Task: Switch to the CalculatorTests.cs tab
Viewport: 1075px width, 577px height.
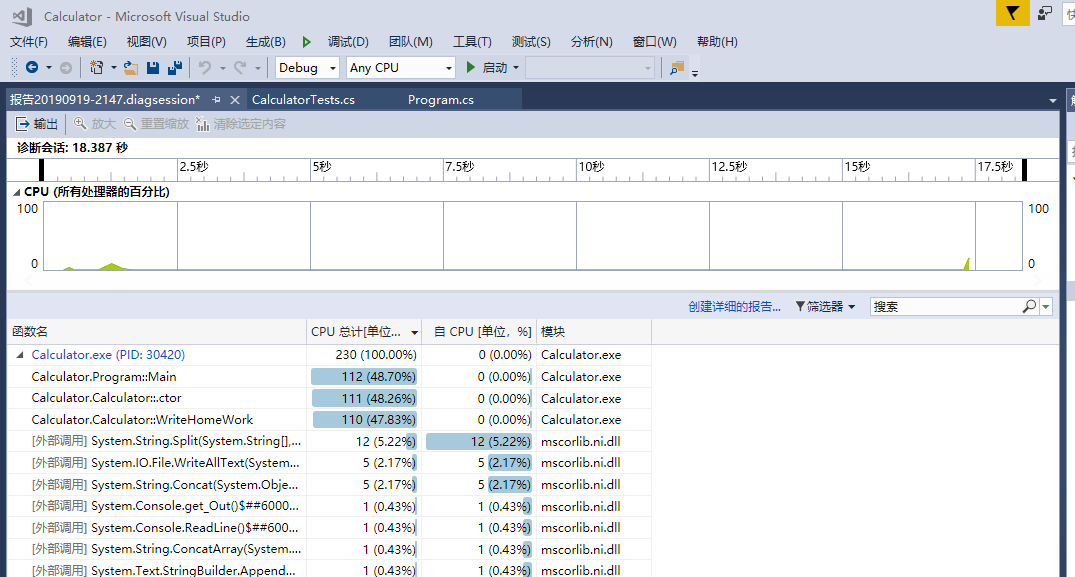Action: [304, 99]
